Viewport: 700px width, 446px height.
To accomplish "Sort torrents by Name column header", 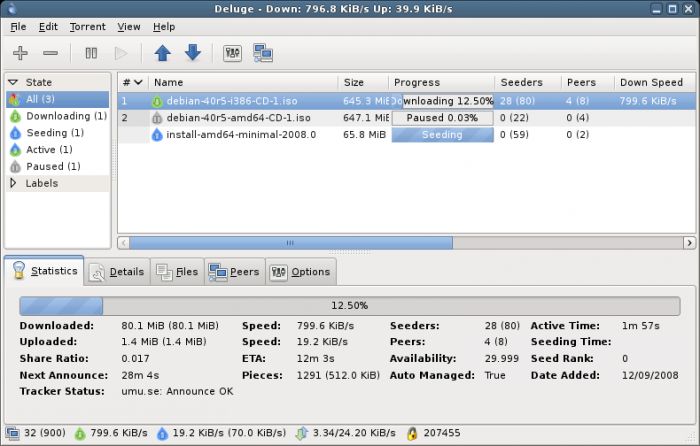I will (244, 82).
